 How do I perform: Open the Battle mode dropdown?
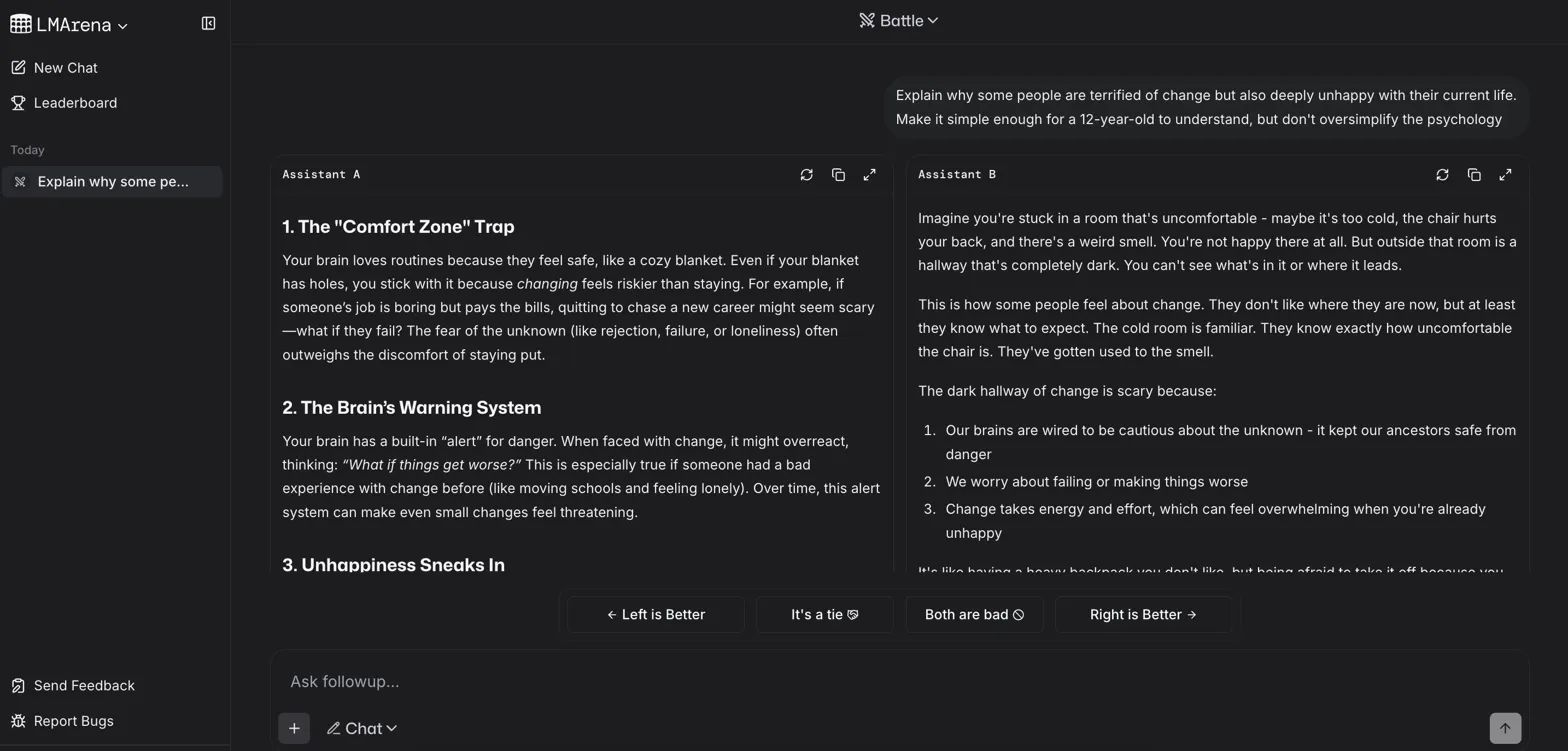[899, 21]
